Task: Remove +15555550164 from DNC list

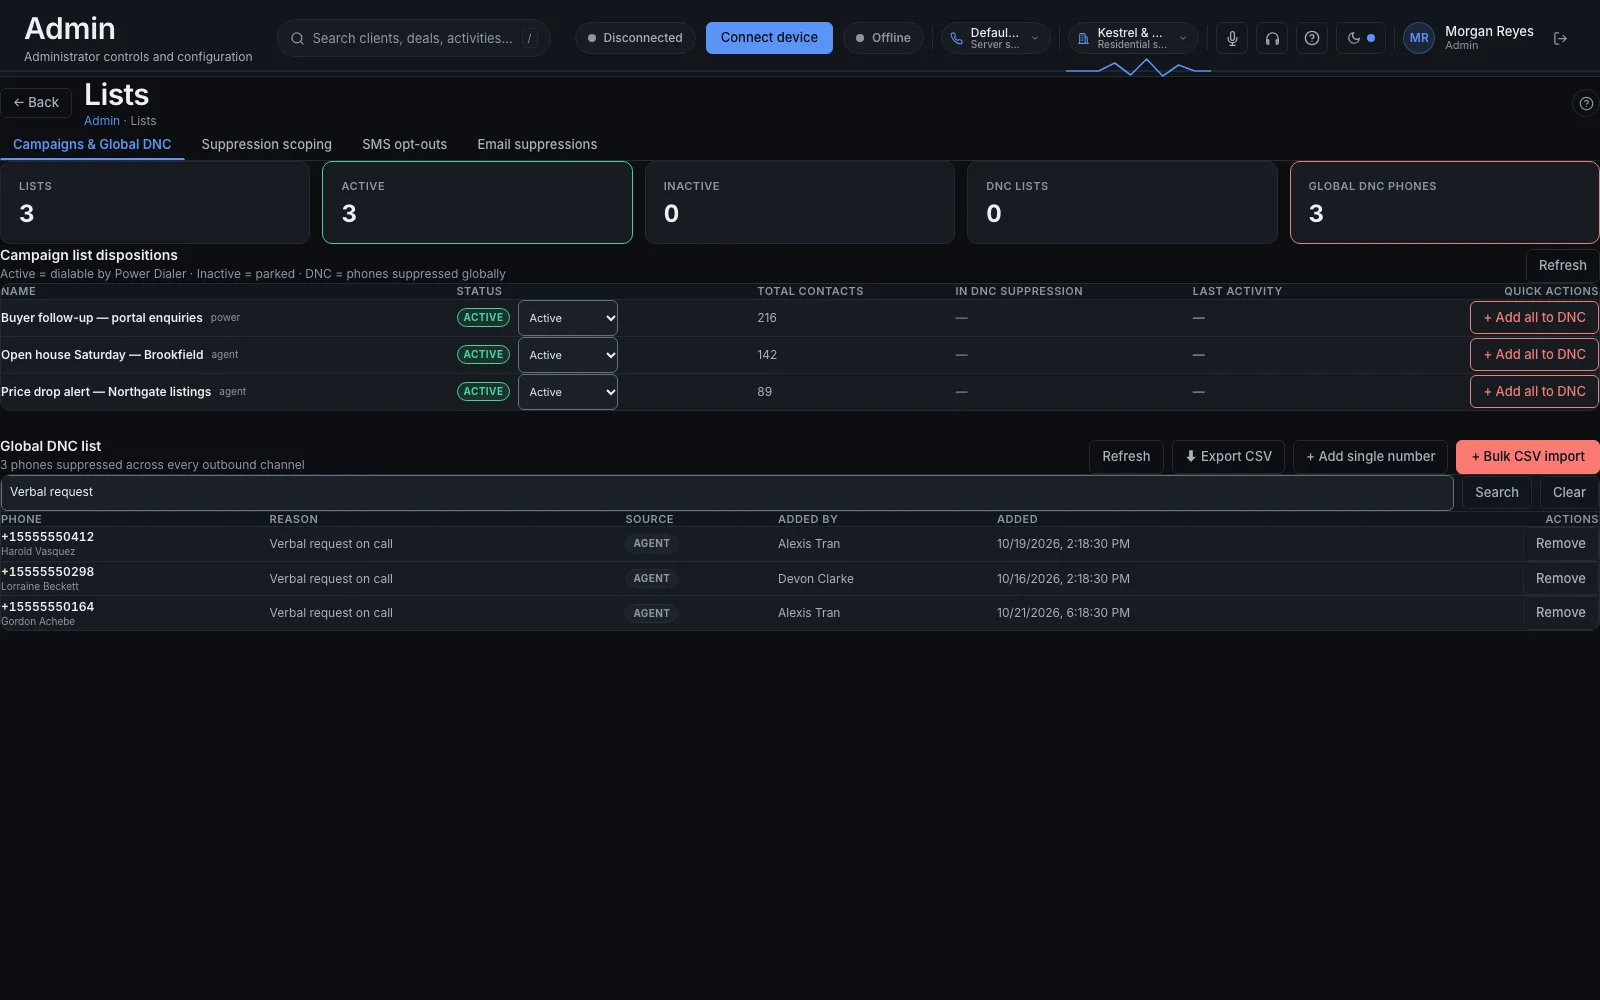Action: [1560, 612]
